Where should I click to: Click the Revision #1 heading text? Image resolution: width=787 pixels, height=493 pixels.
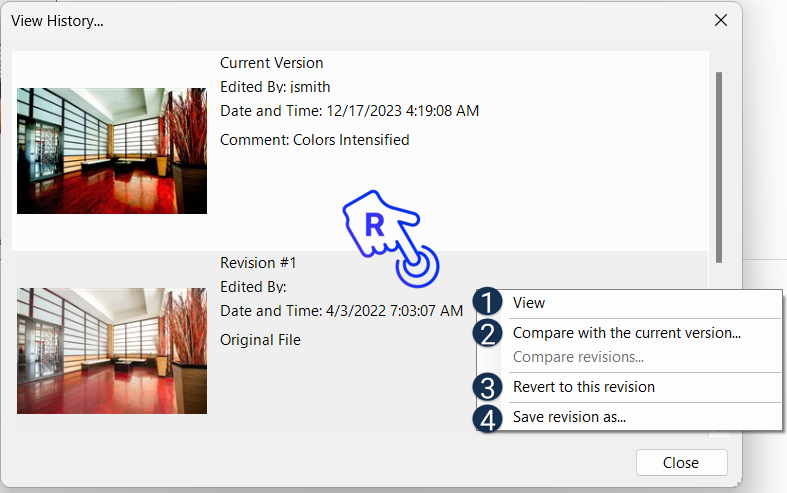(259, 263)
